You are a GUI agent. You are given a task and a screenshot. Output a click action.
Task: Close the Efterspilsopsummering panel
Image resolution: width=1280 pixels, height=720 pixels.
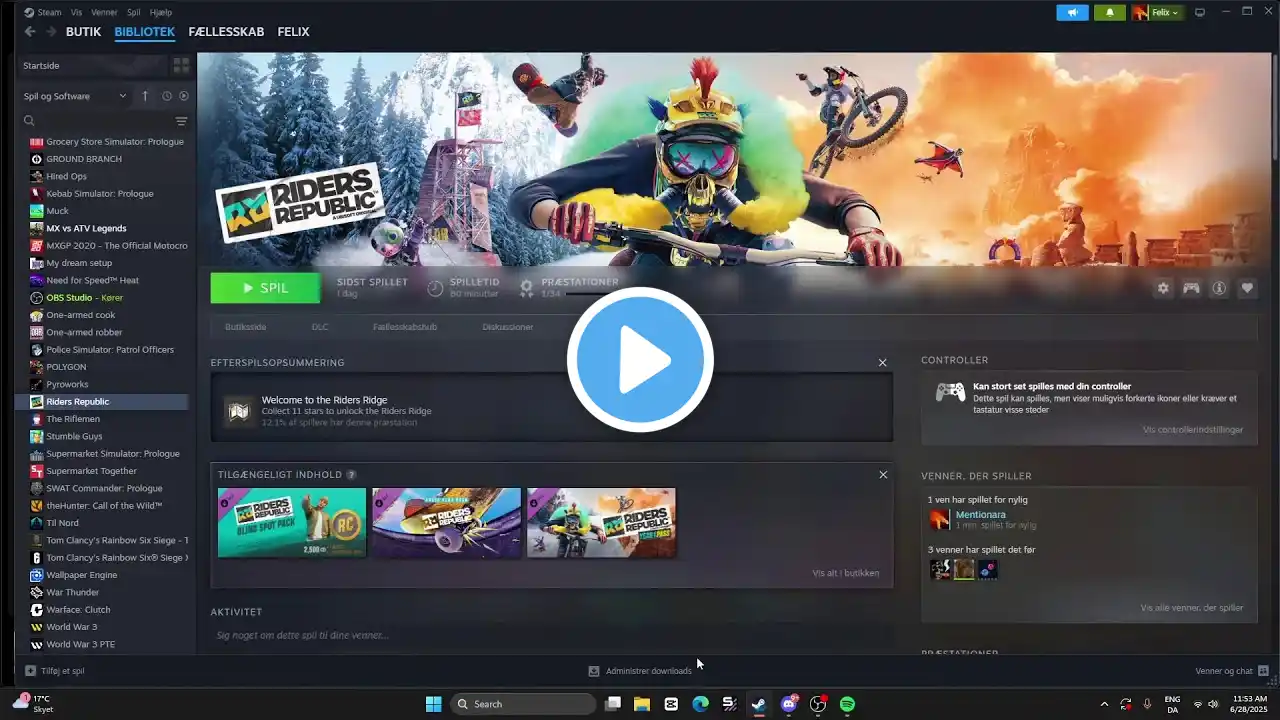(x=882, y=363)
